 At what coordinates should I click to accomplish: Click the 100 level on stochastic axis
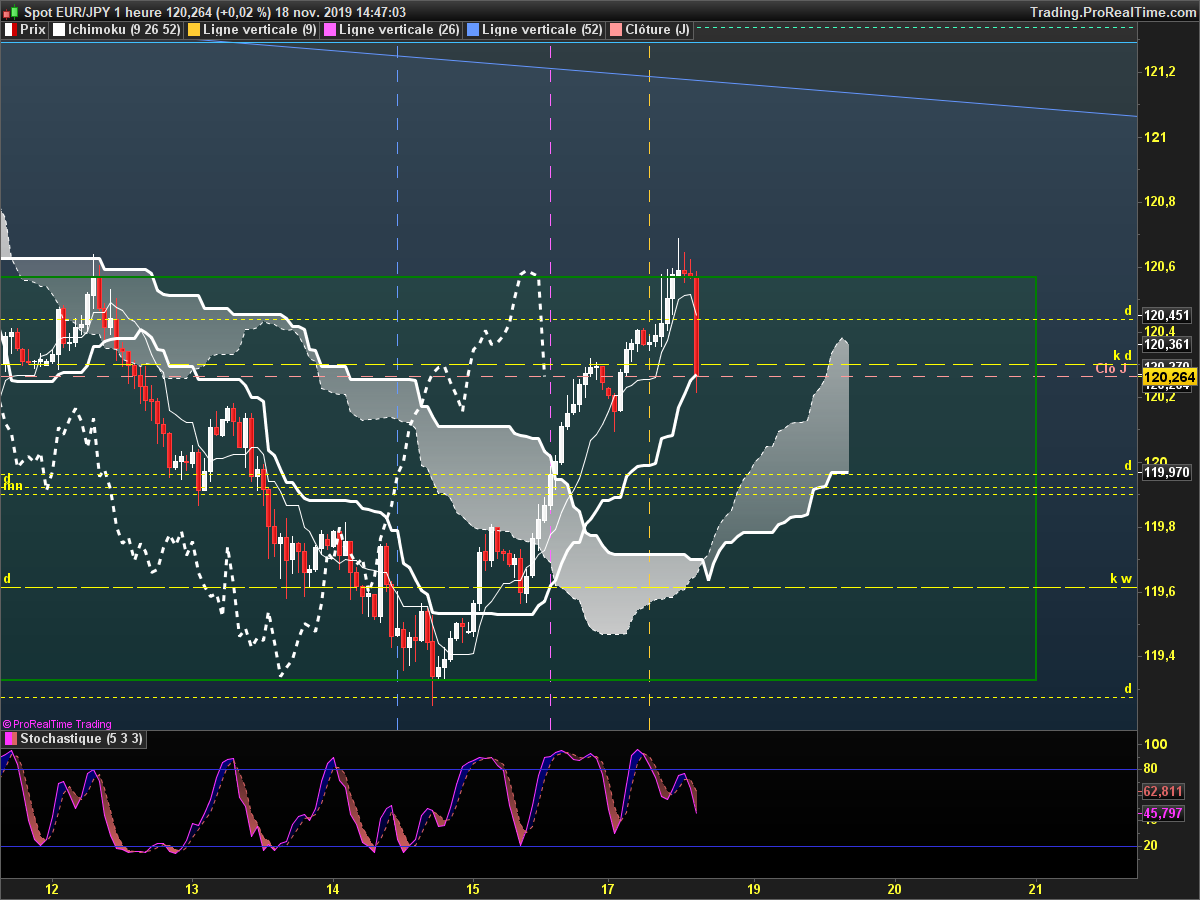click(x=1156, y=744)
